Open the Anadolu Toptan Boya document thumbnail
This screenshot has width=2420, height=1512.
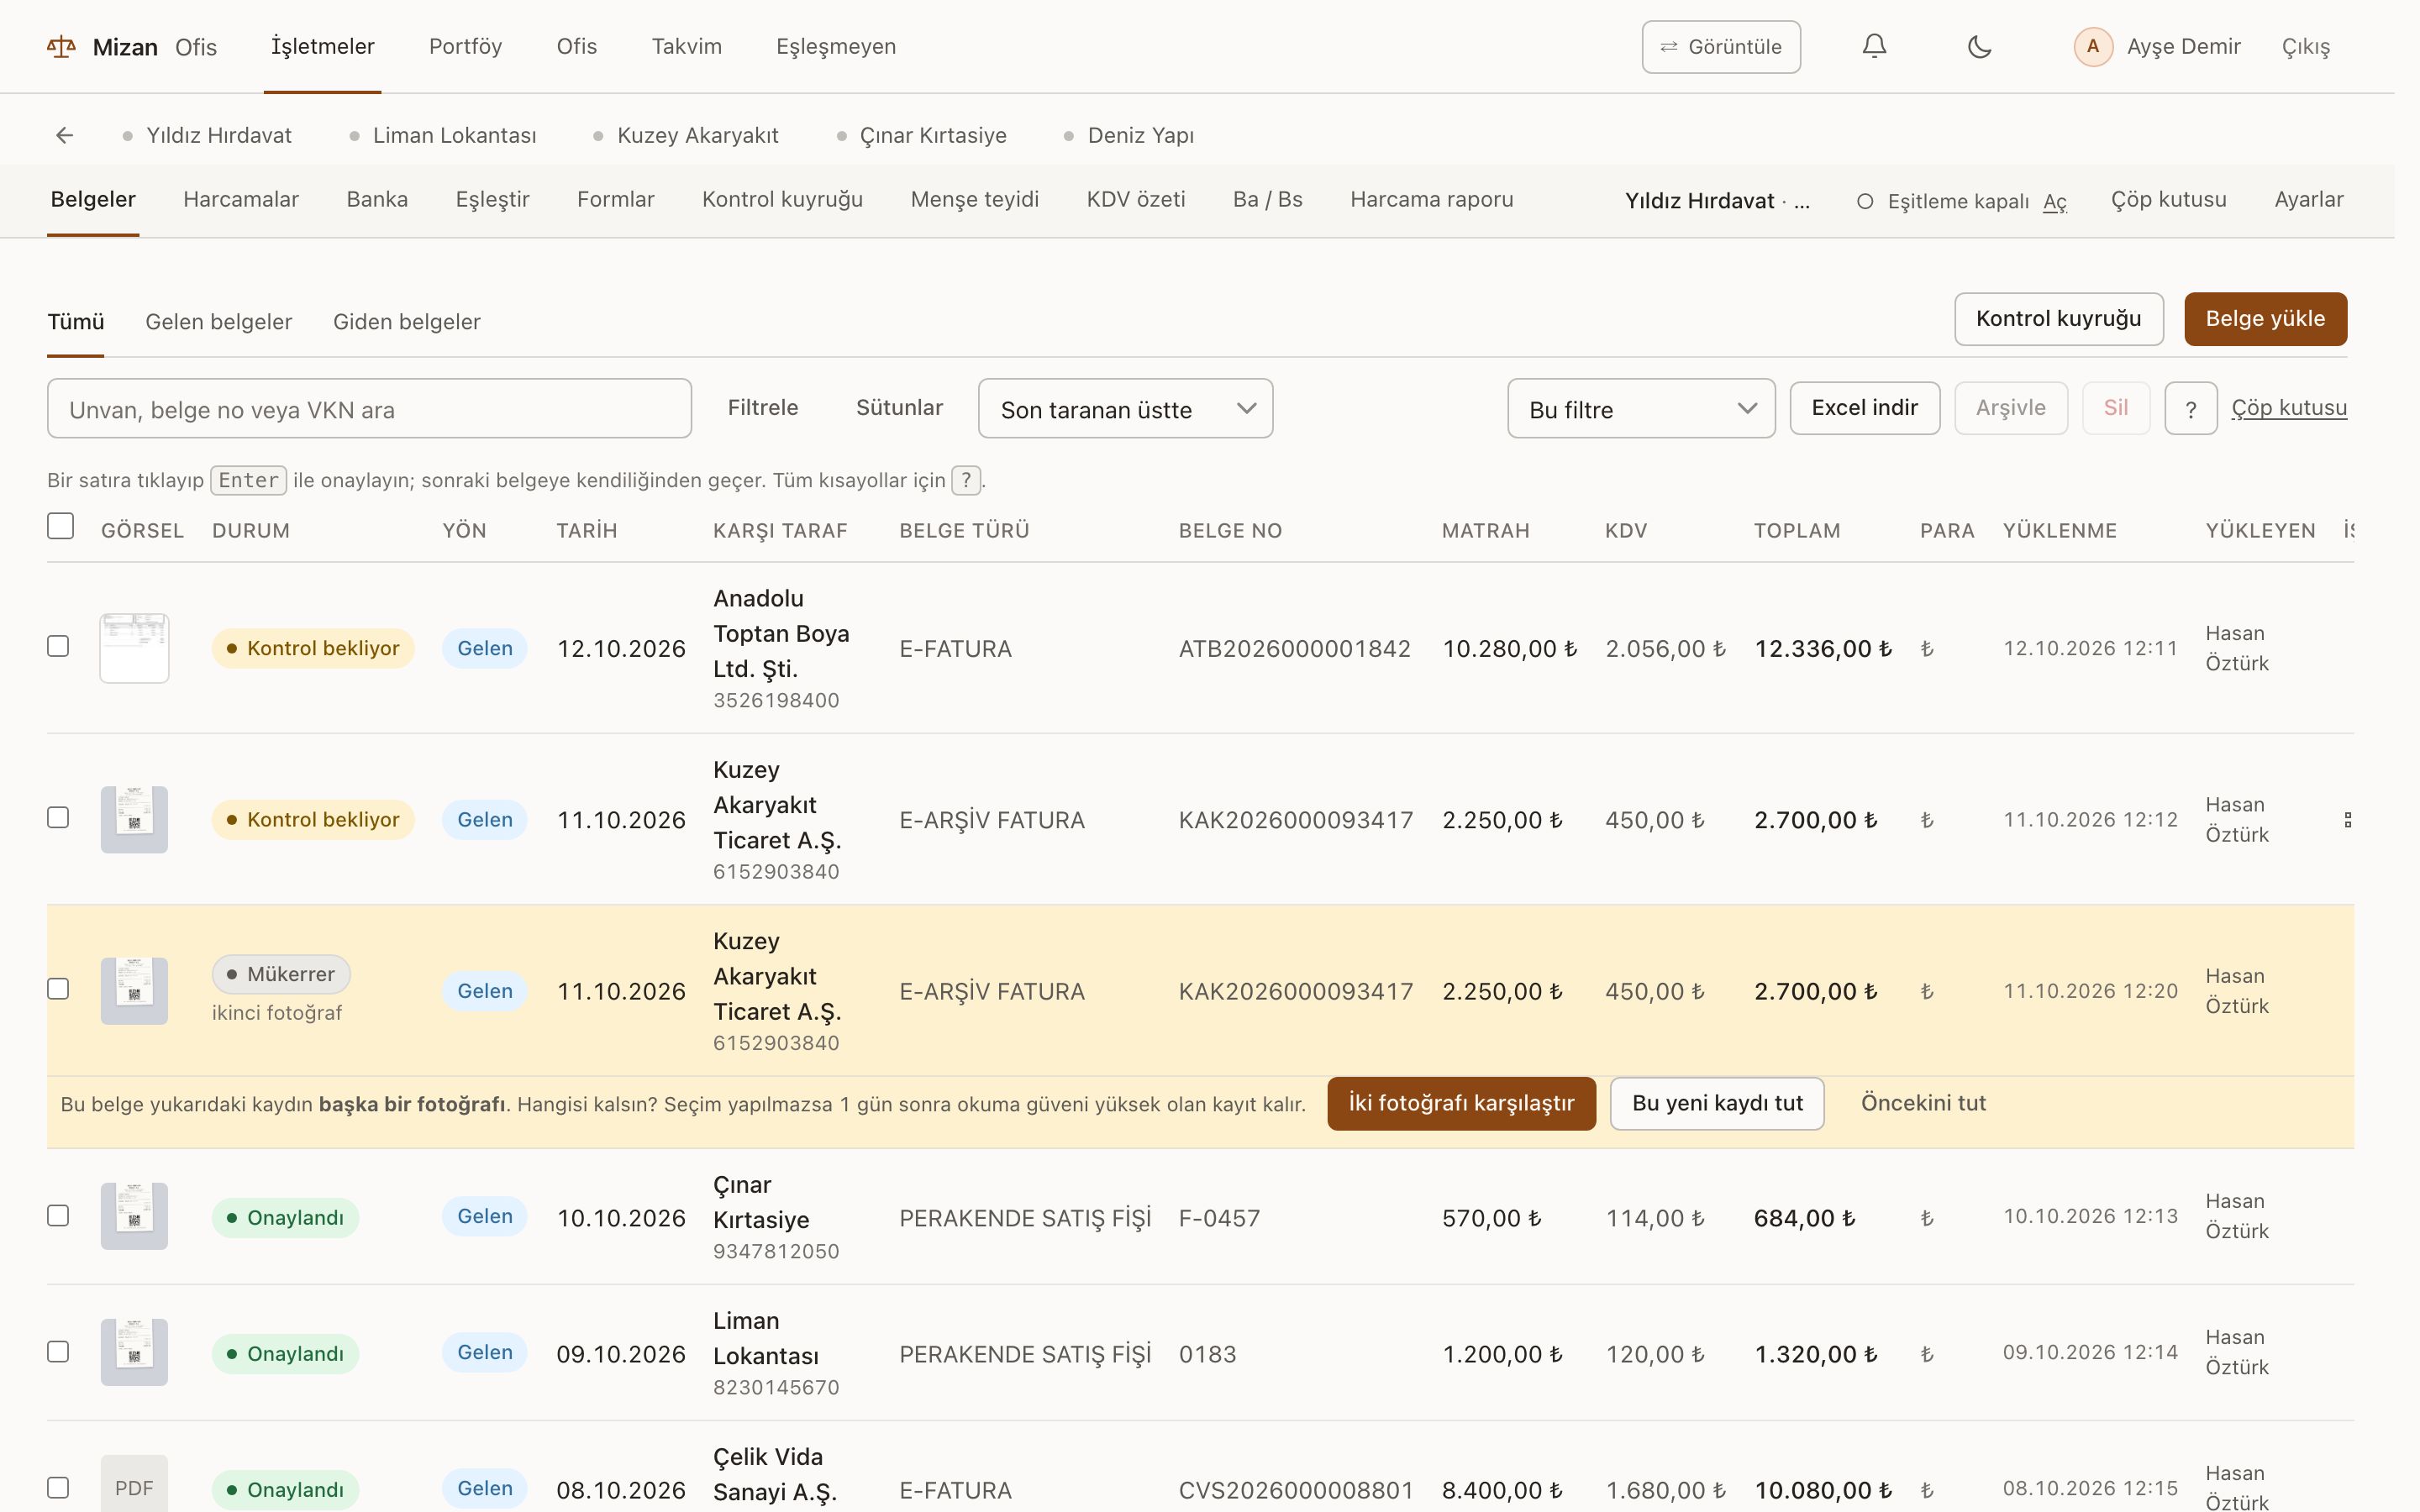(x=134, y=648)
